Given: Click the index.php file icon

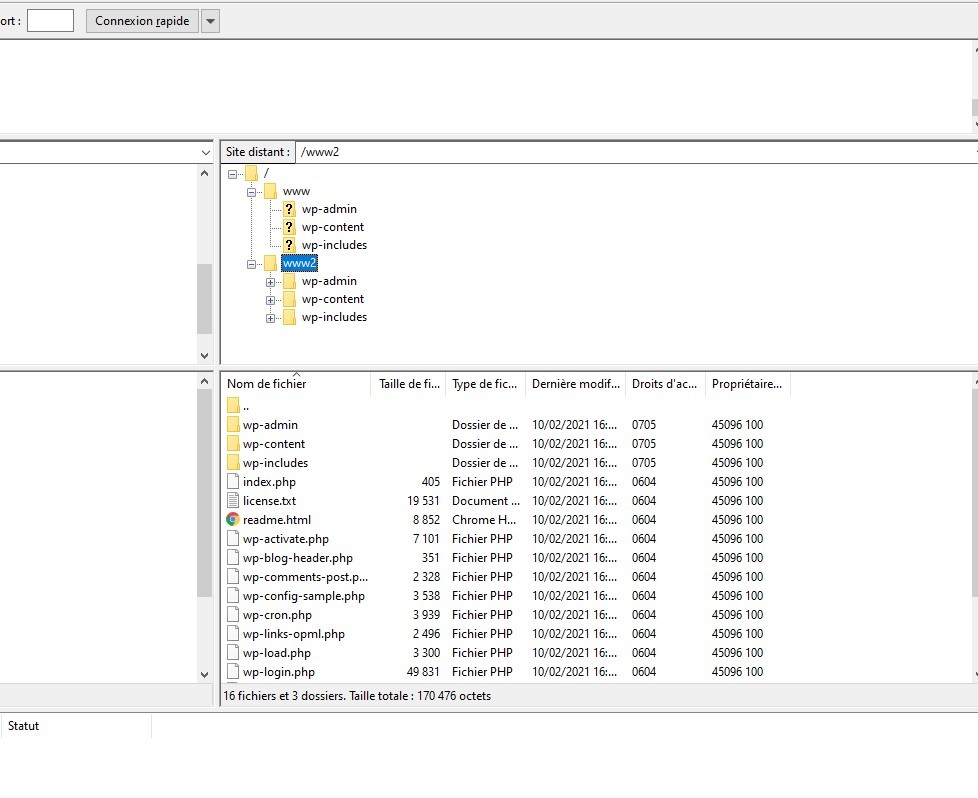Looking at the screenshot, I should (233, 482).
